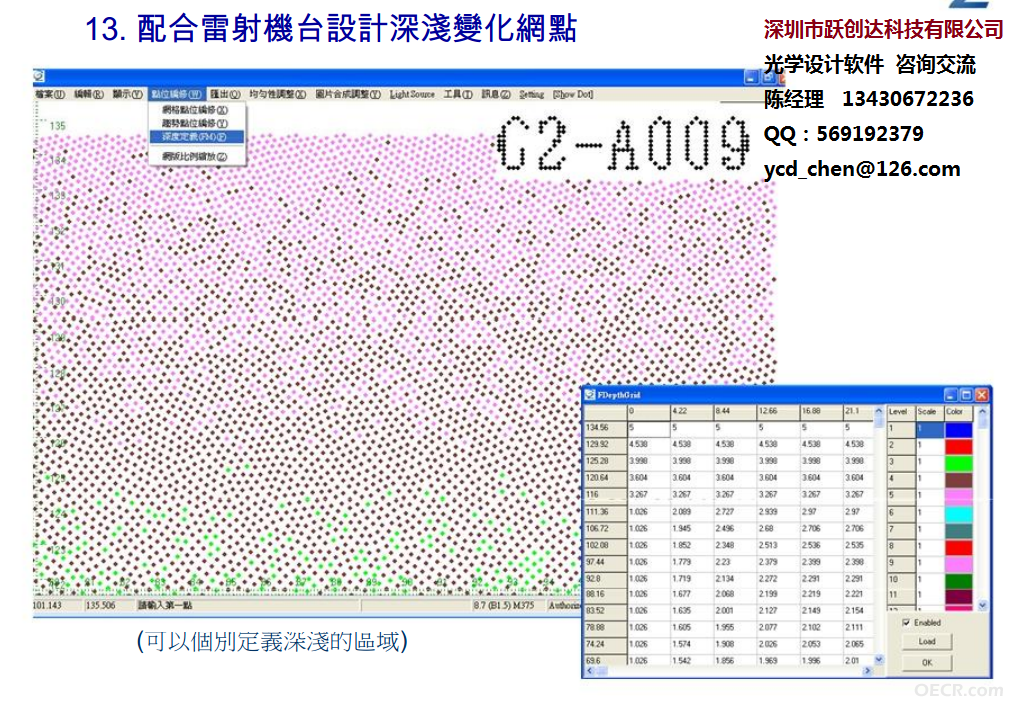Open the Setting menu
Image resolution: width=1015 pixels, height=705 pixels.
(531, 95)
